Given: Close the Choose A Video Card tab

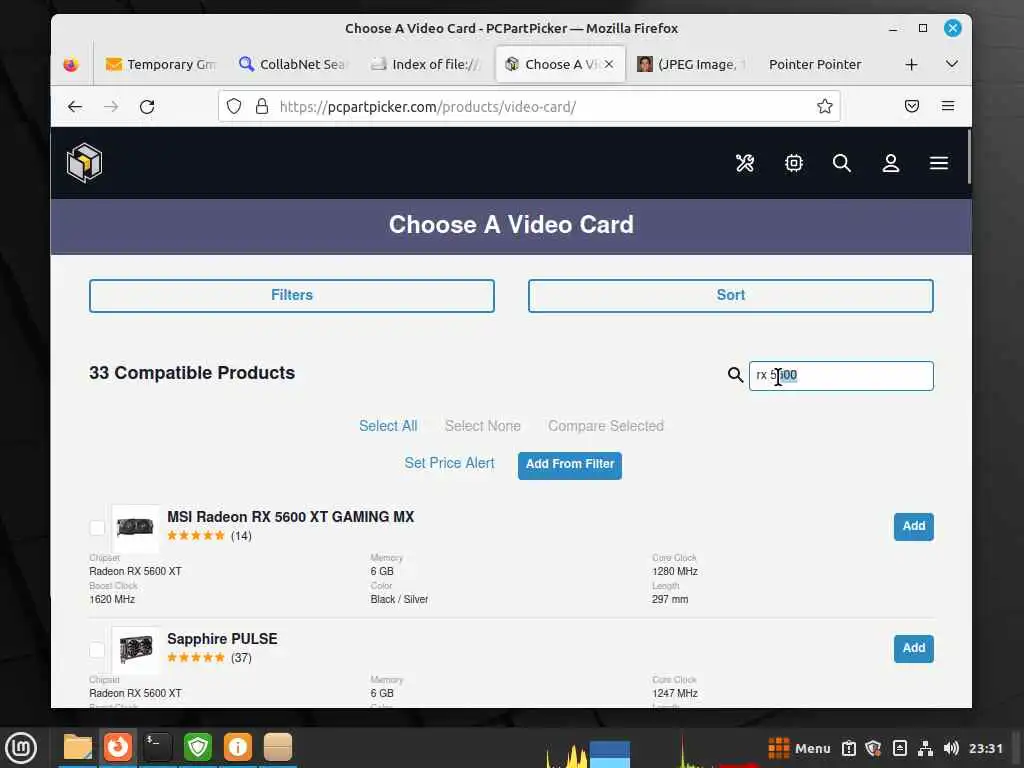Looking at the screenshot, I should (x=609, y=64).
